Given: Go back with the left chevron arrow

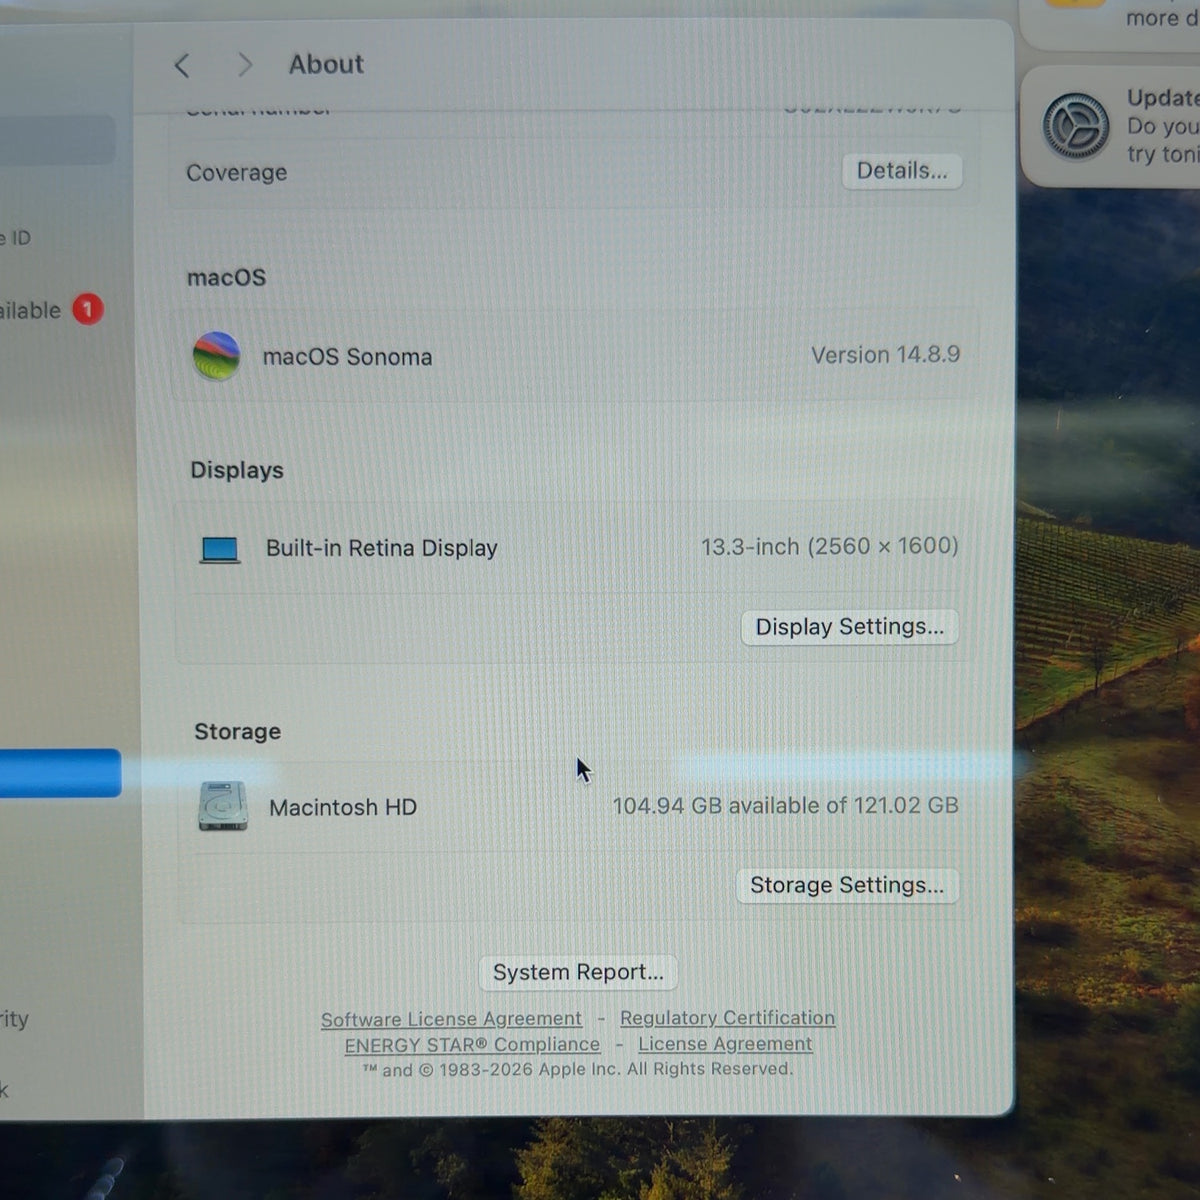Looking at the screenshot, I should tap(182, 66).
